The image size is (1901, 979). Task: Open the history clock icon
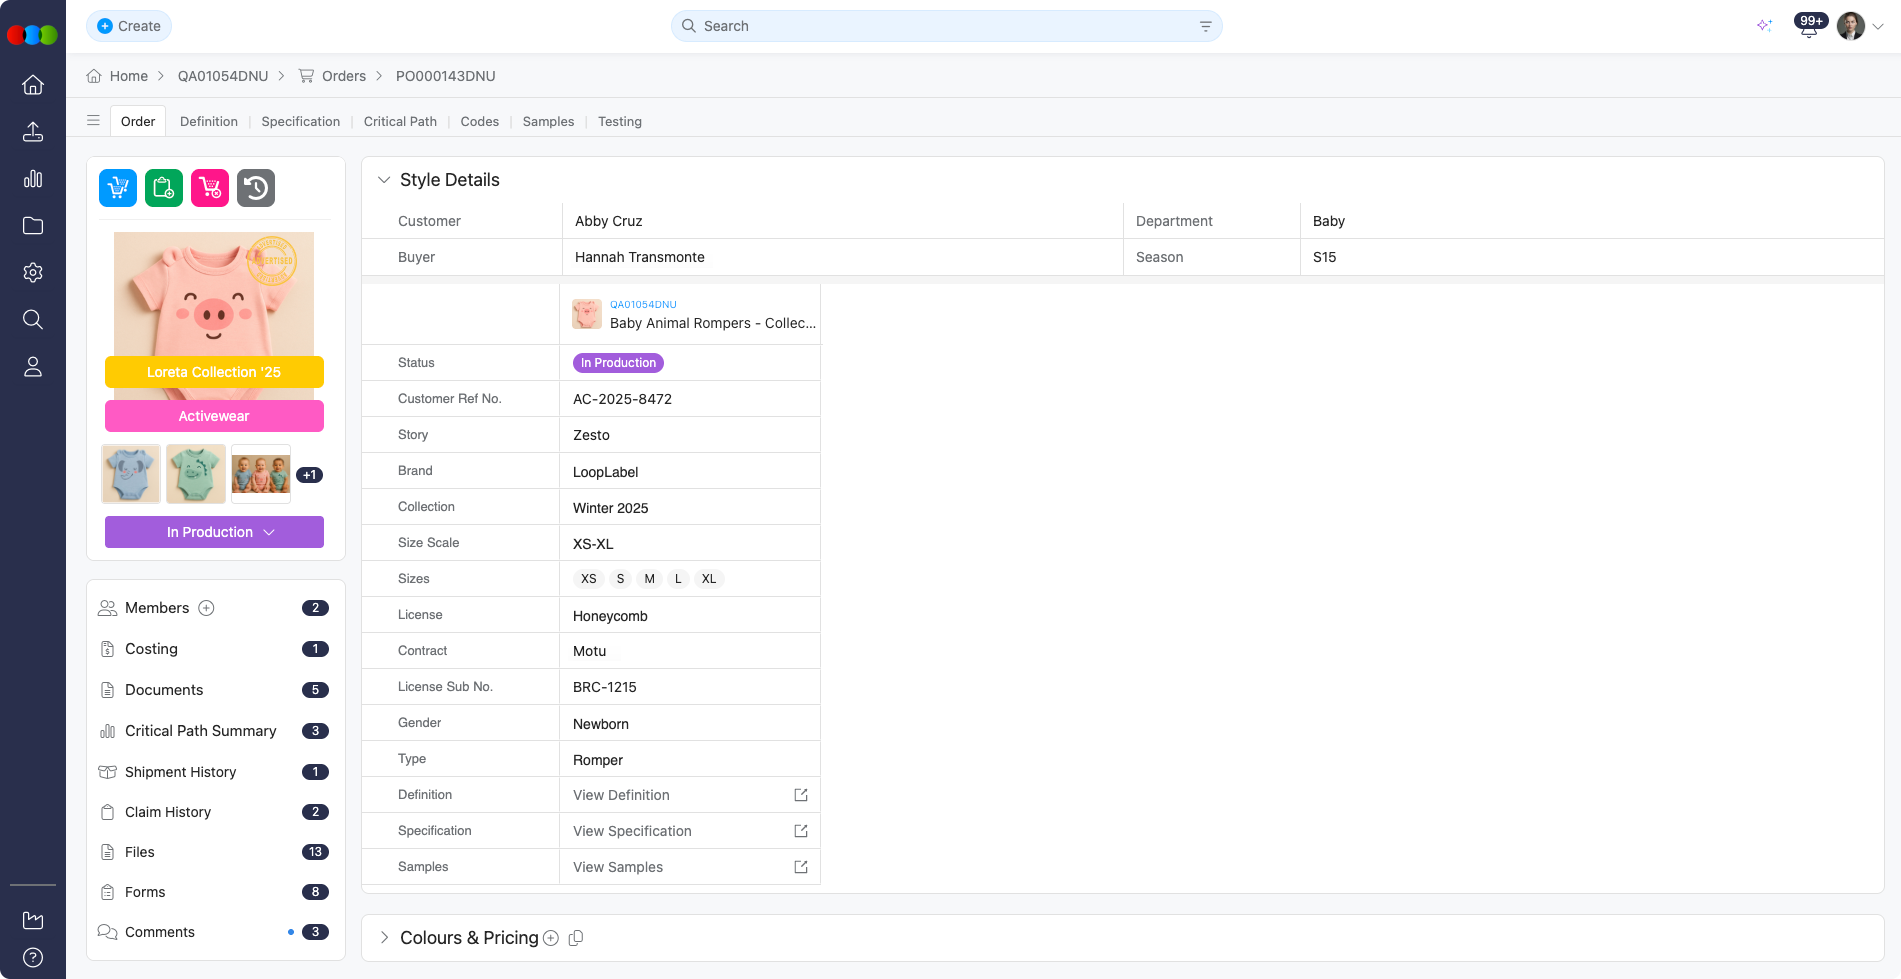point(256,188)
